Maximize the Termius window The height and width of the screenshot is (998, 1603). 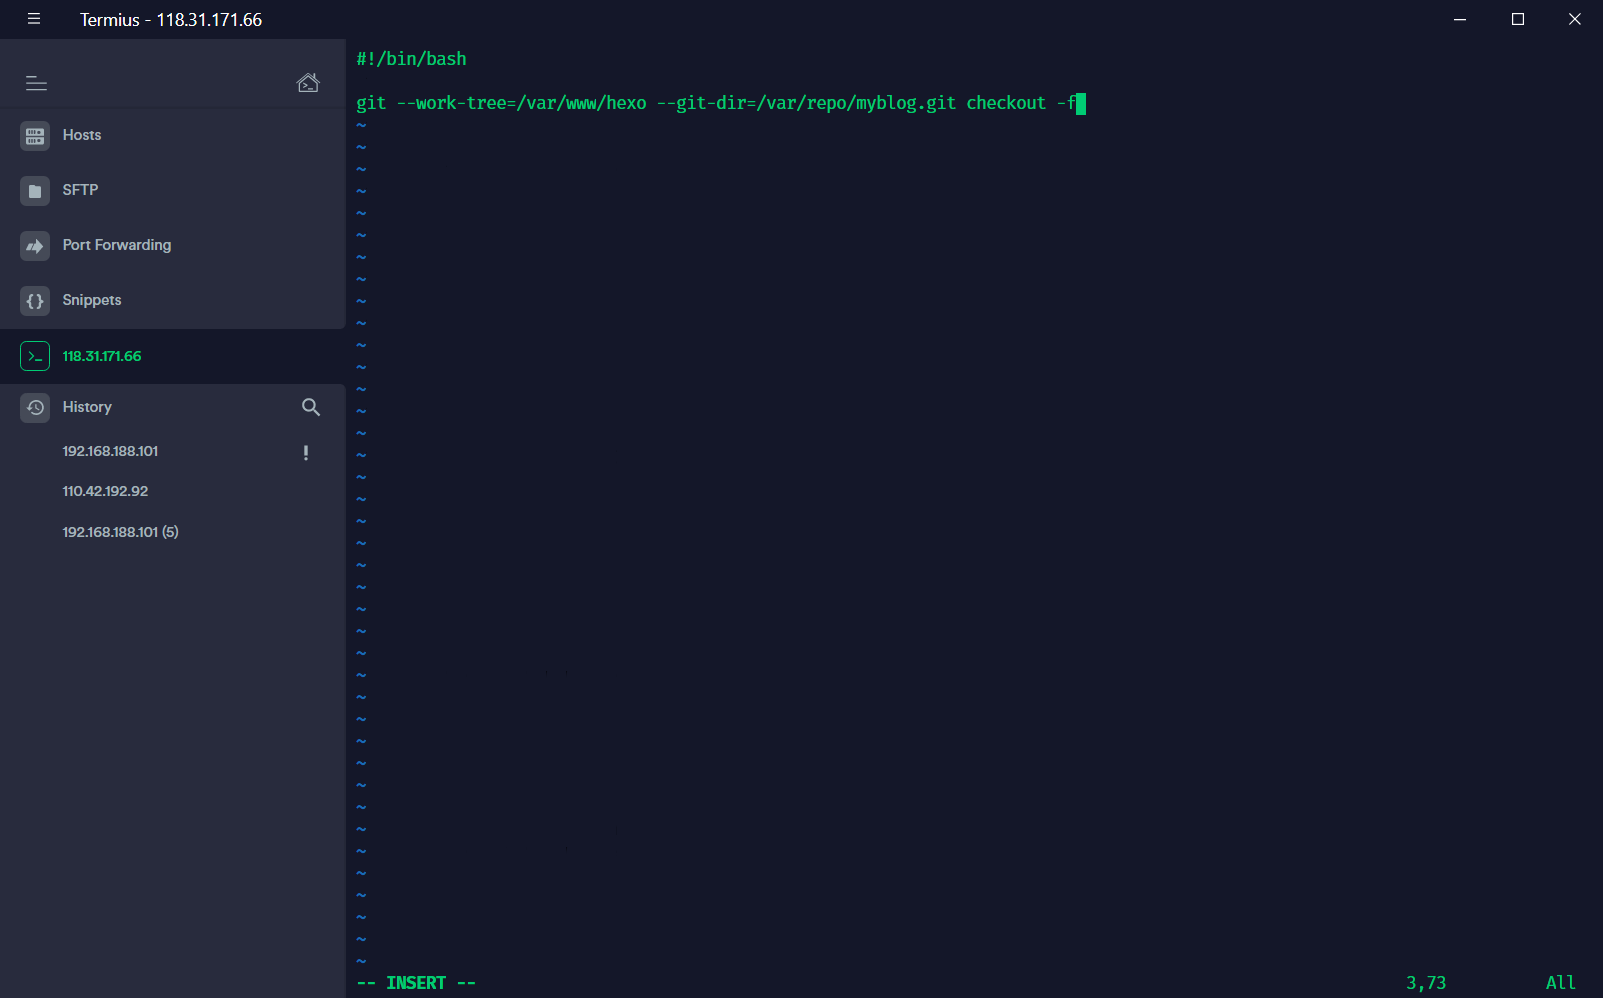1518,19
